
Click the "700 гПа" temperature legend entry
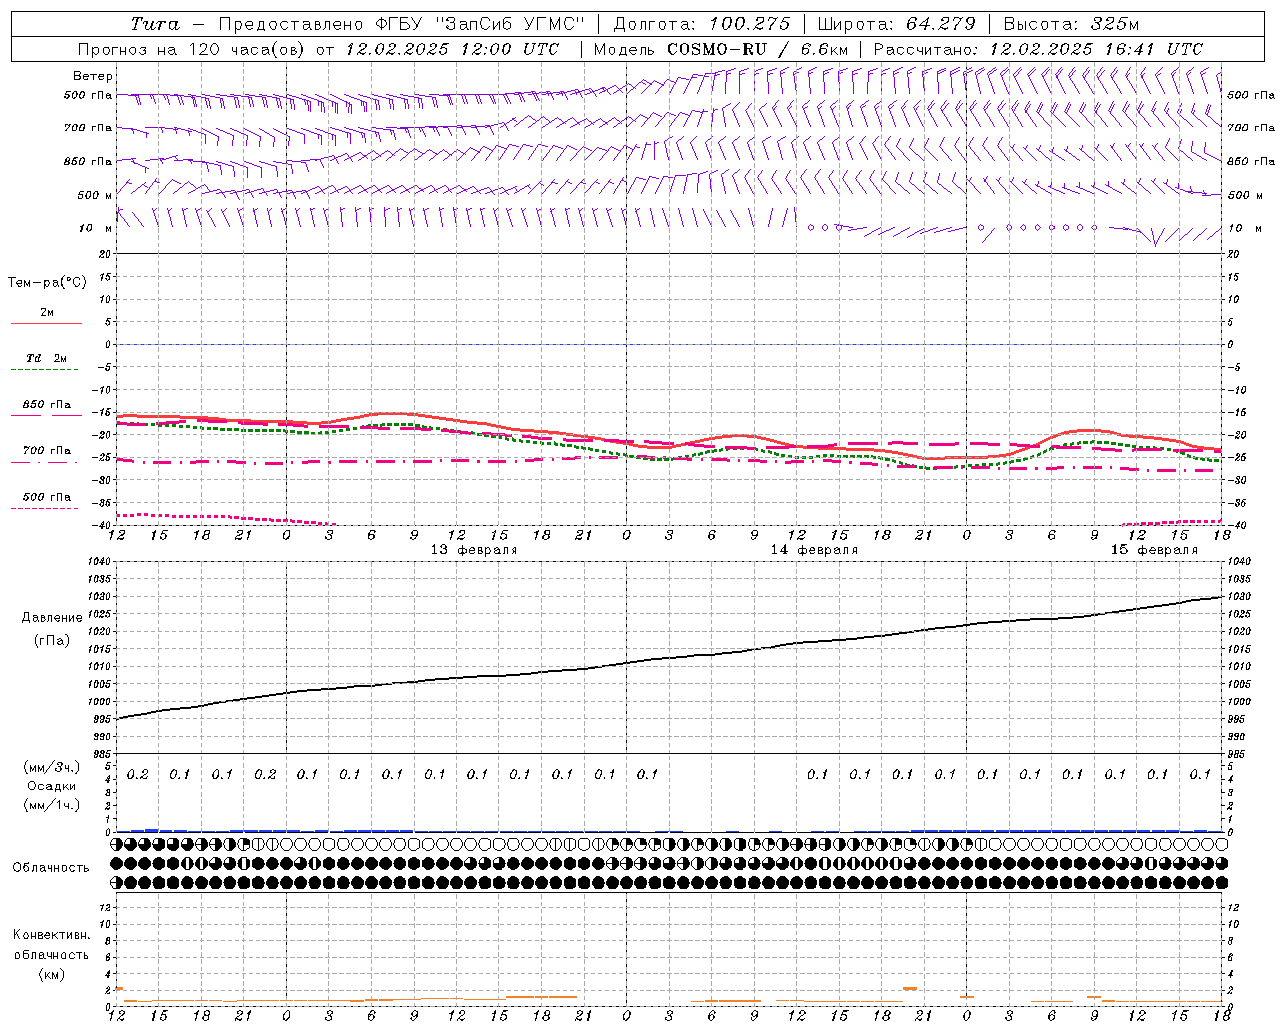pos(47,451)
